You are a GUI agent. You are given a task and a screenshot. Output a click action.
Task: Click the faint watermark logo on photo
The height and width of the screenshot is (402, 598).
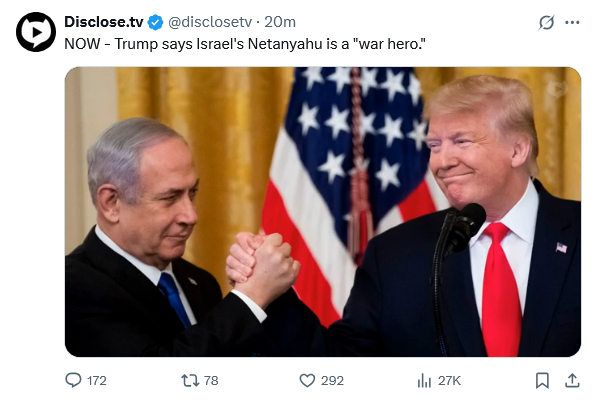557,90
